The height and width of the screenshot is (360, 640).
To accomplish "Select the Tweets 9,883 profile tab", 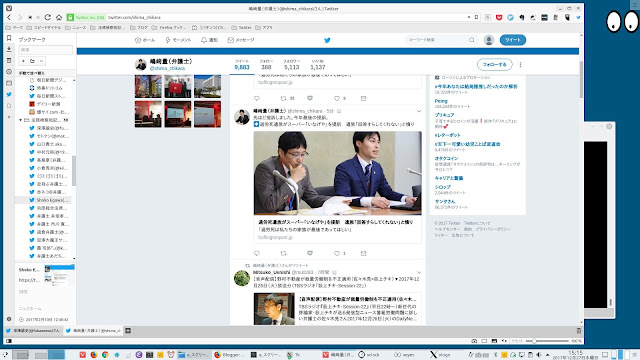I will coord(242,64).
